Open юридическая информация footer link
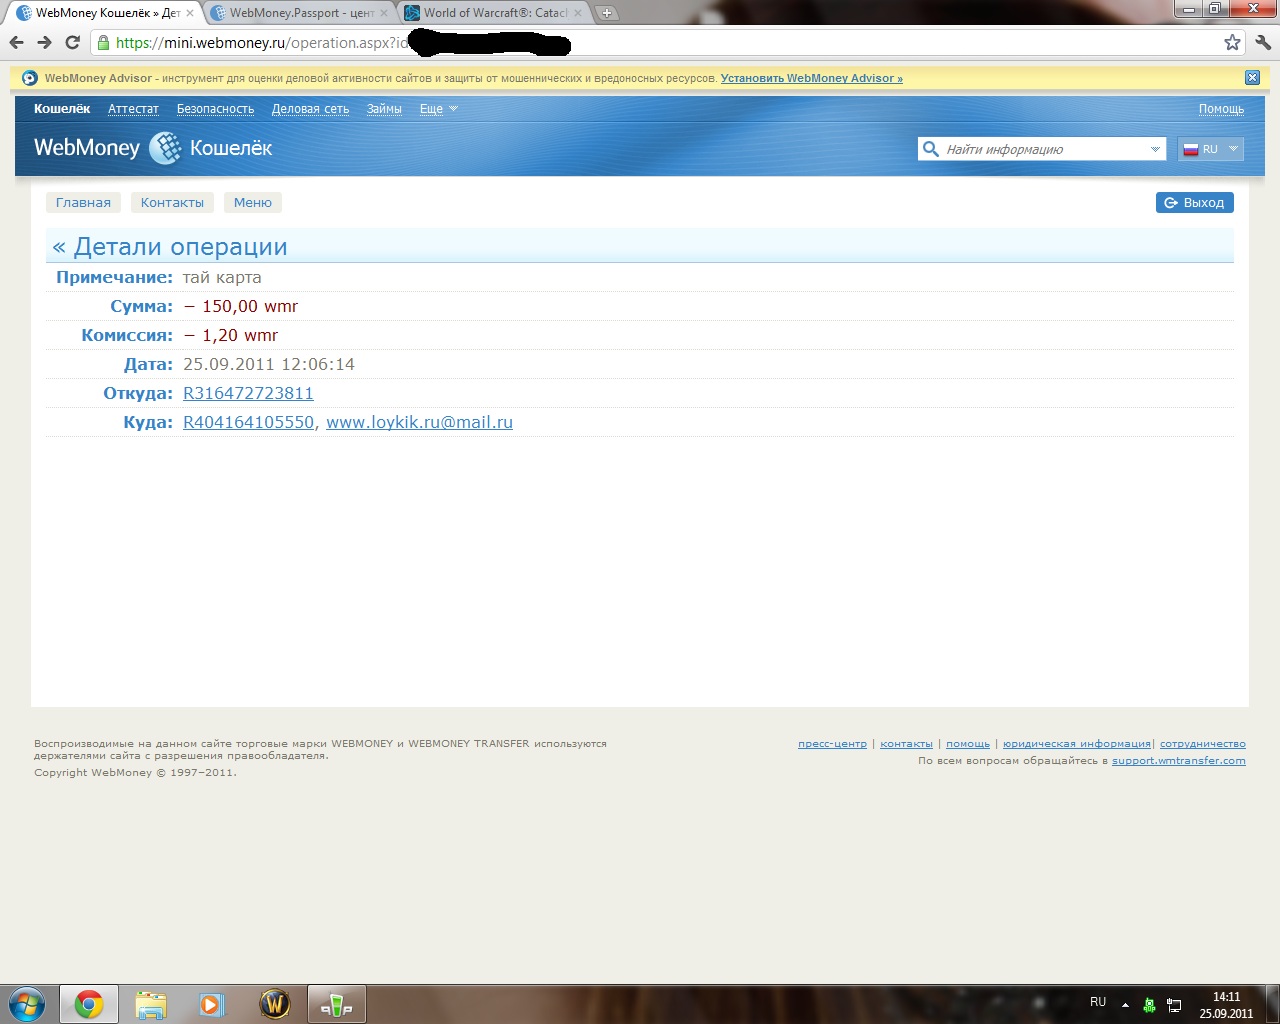Viewport: 1280px width, 1024px height. [1077, 744]
